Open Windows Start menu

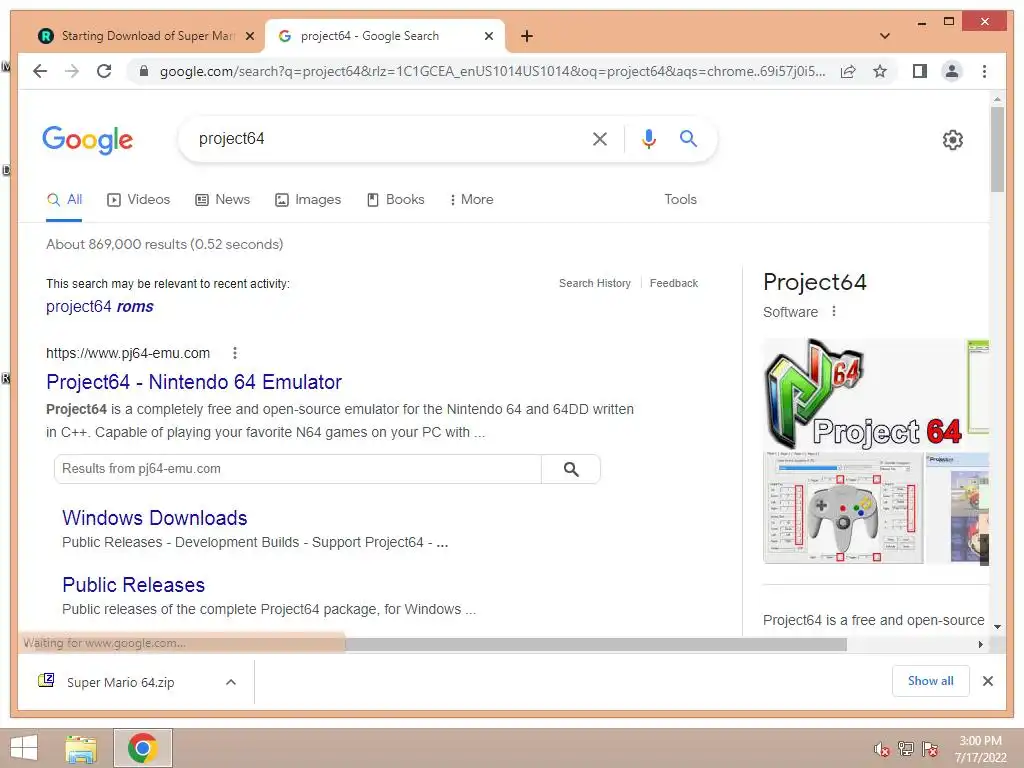(x=24, y=748)
